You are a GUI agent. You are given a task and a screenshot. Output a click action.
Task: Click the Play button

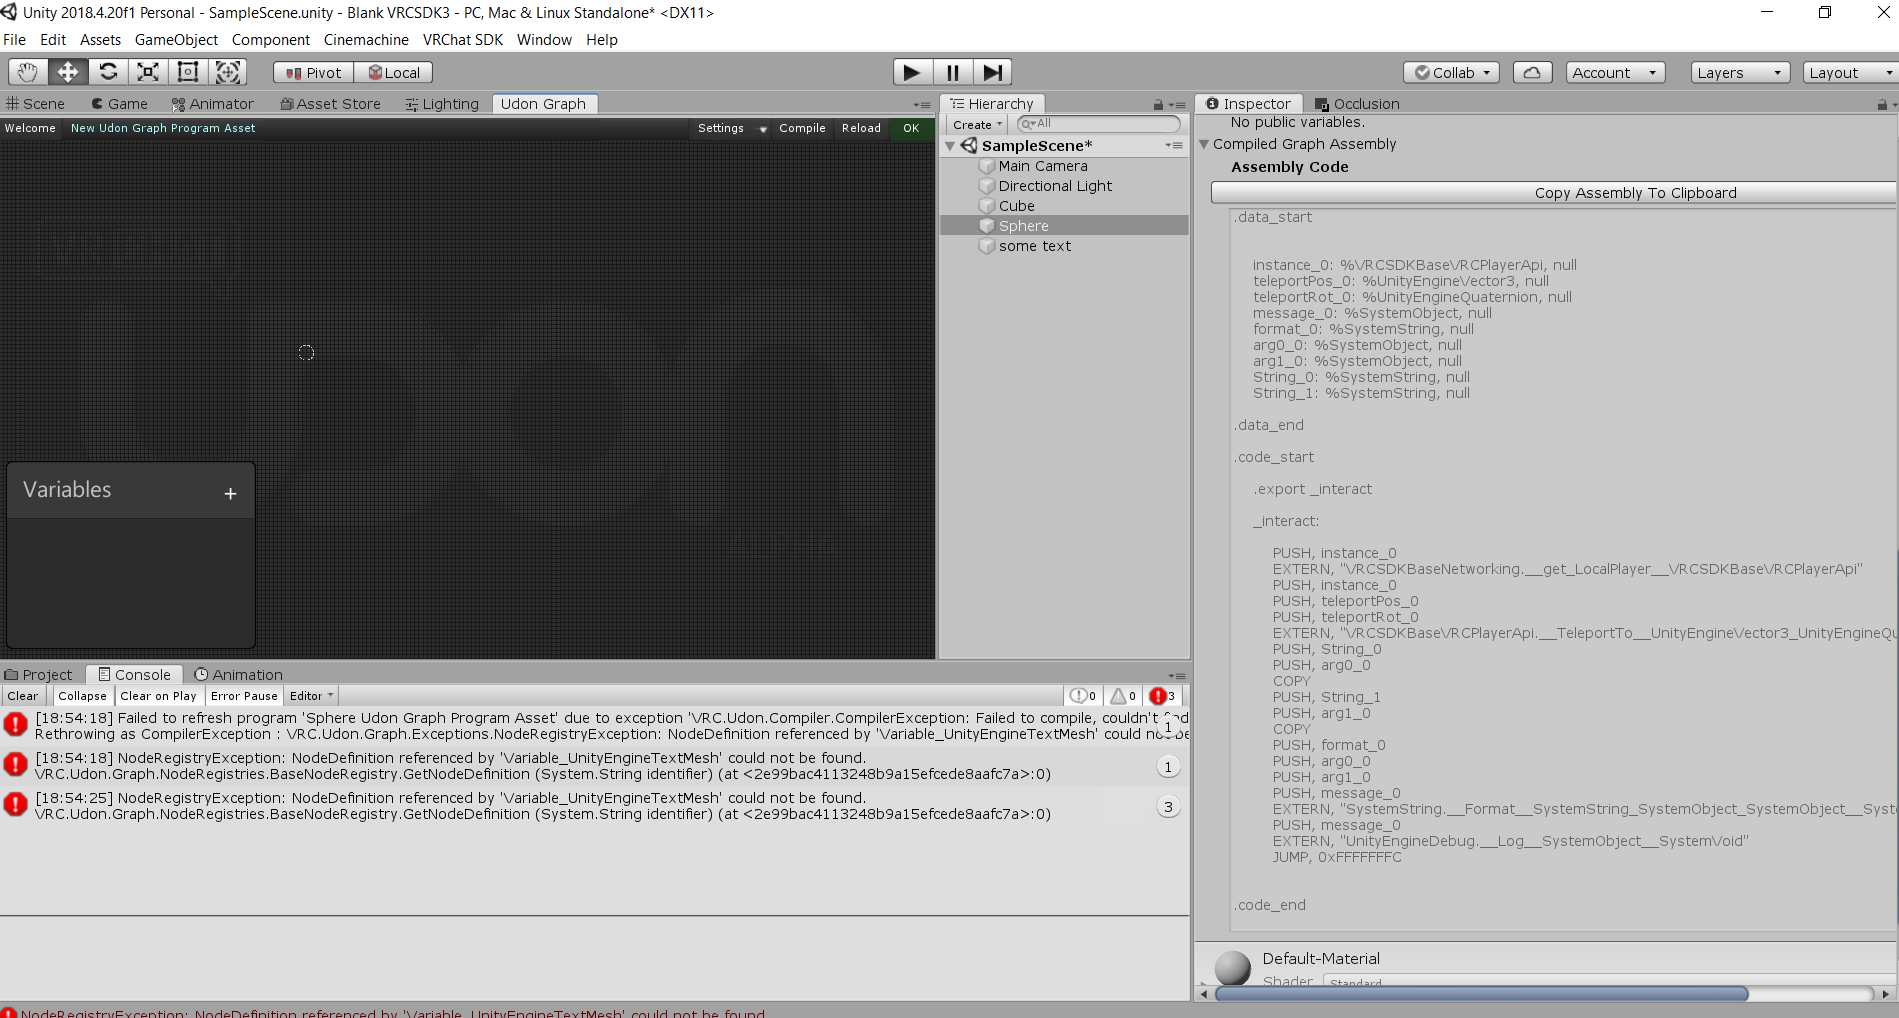[912, 72]
